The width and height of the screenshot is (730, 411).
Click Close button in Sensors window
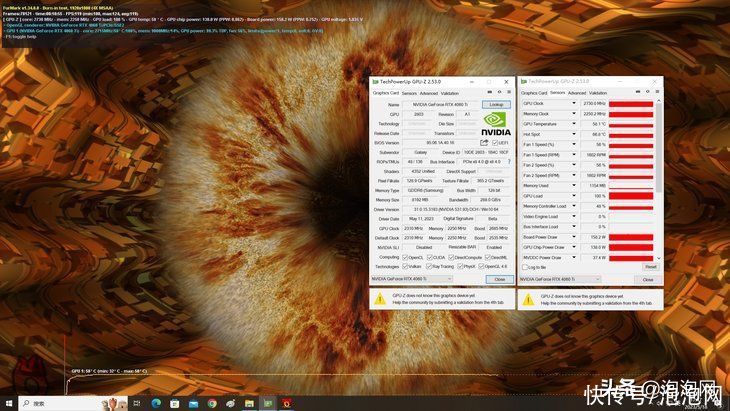point(648,280)
